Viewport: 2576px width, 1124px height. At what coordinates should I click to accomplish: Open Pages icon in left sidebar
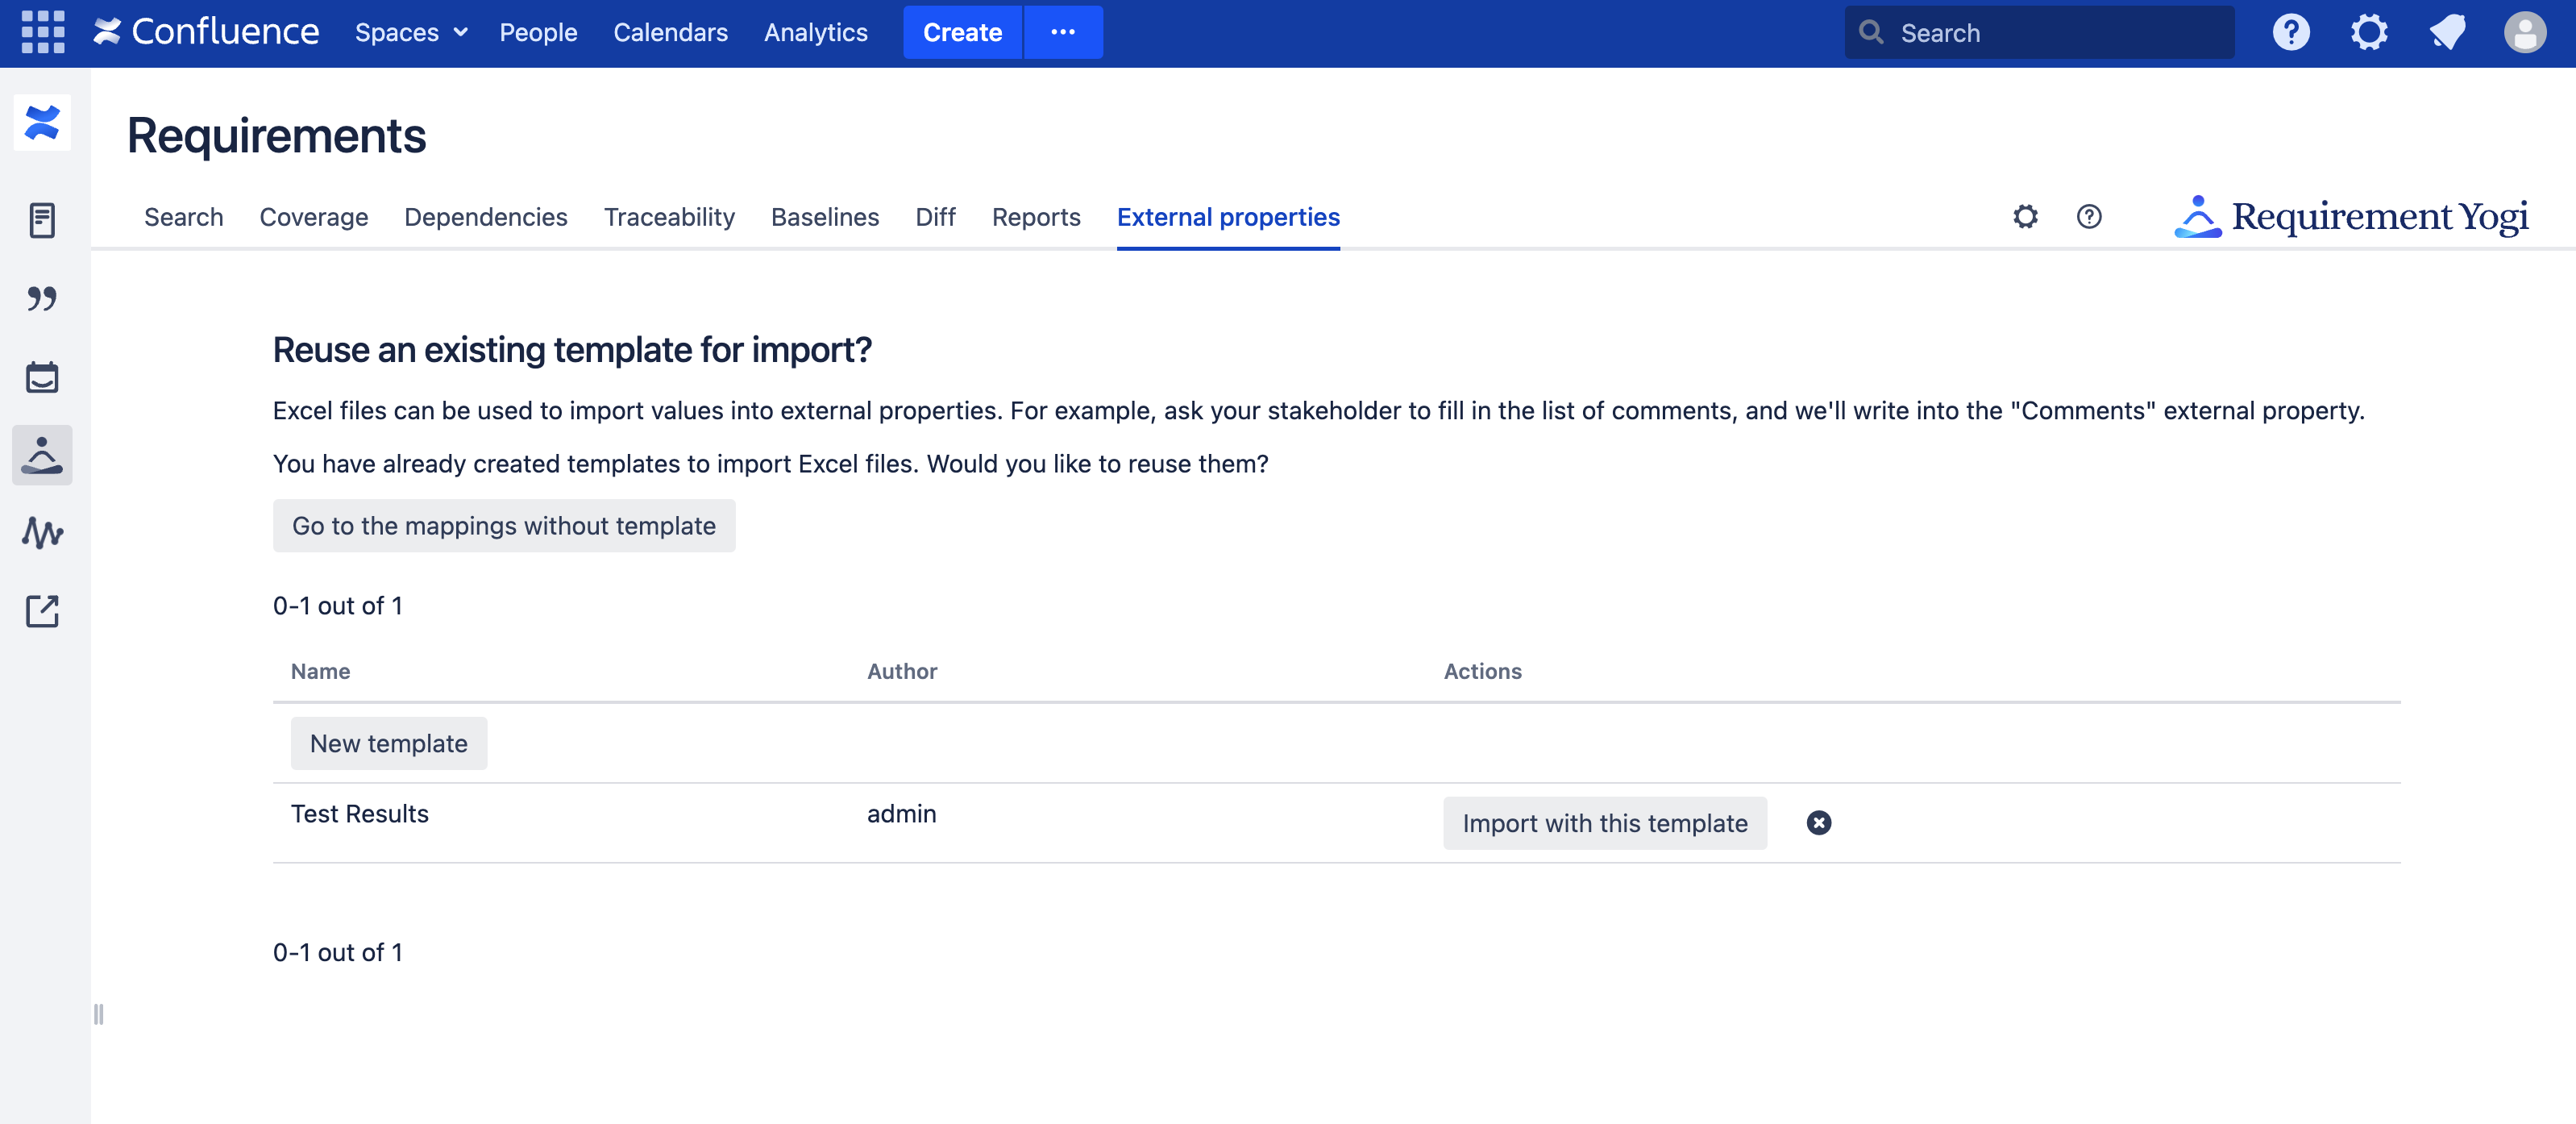pos(42,220)
